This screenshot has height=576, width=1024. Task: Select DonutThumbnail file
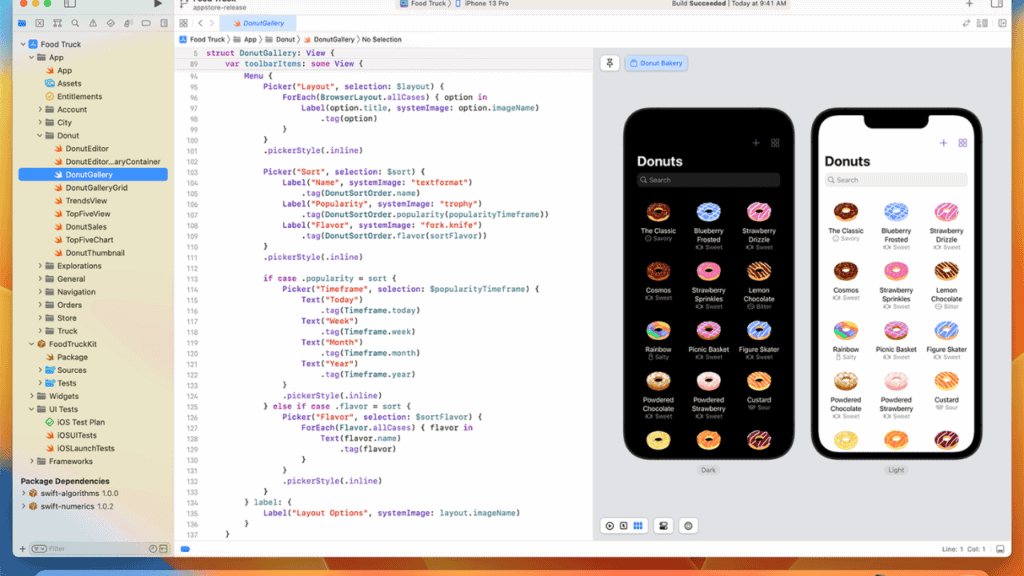[94, 253]
